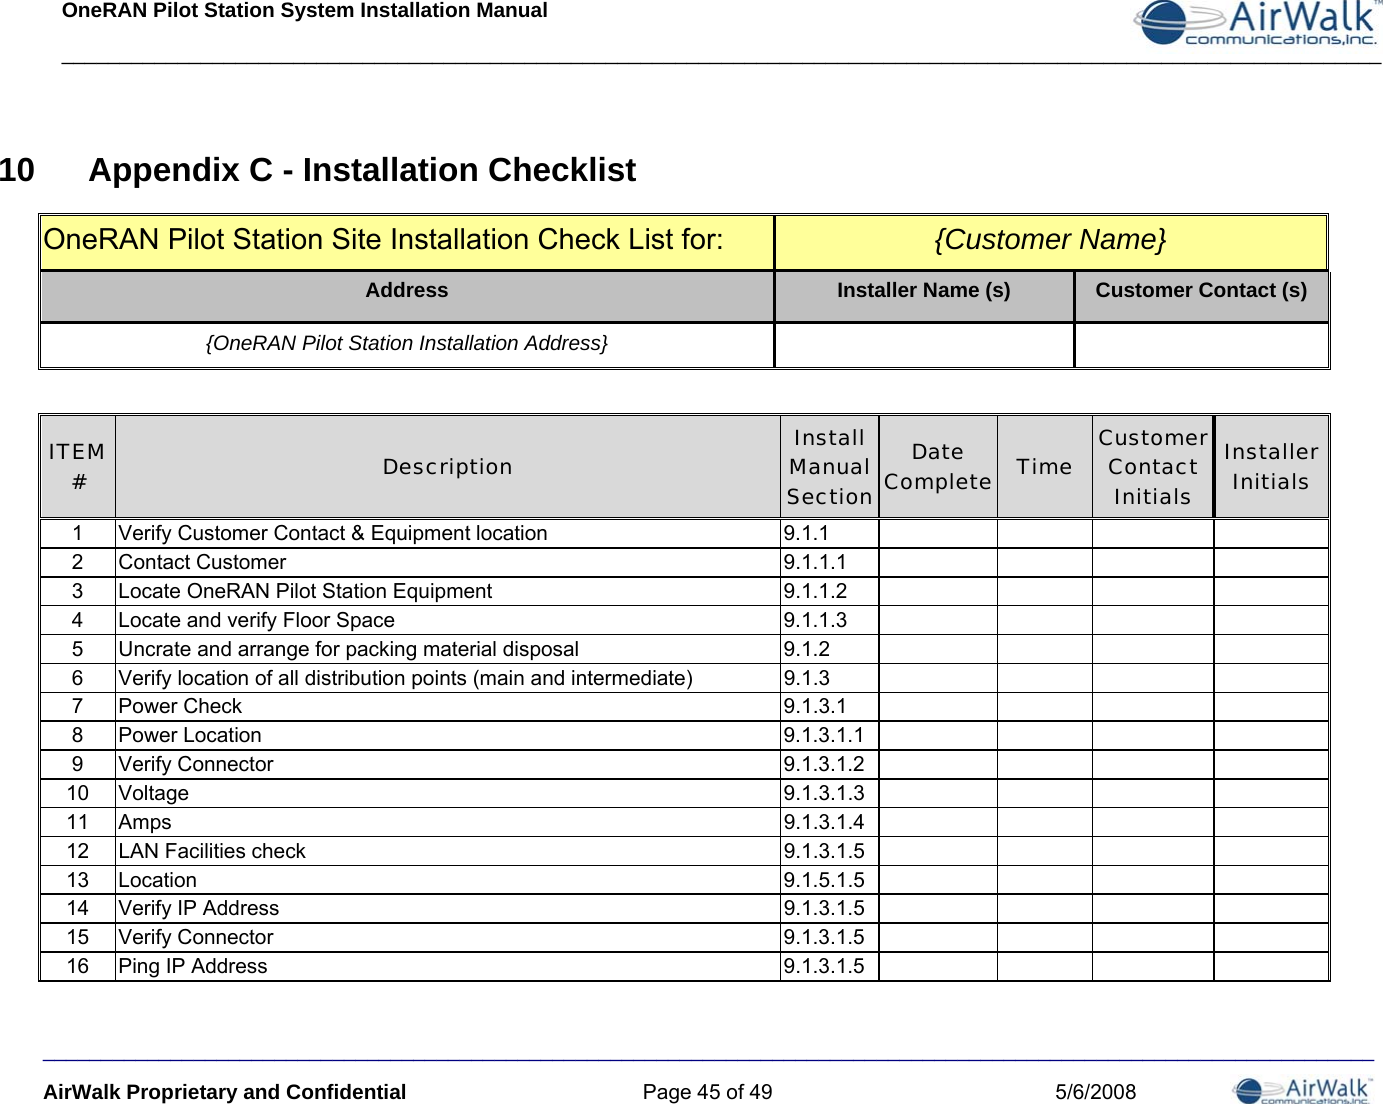Click Time cell for 'Power Check' row
Screen dimensions: 1383x1104
pyautogui.click(x=1044, y=706)
